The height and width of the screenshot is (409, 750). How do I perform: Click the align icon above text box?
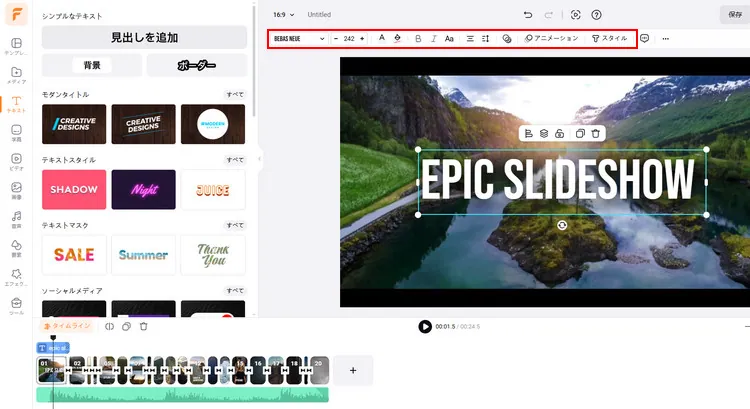[529, 133]
